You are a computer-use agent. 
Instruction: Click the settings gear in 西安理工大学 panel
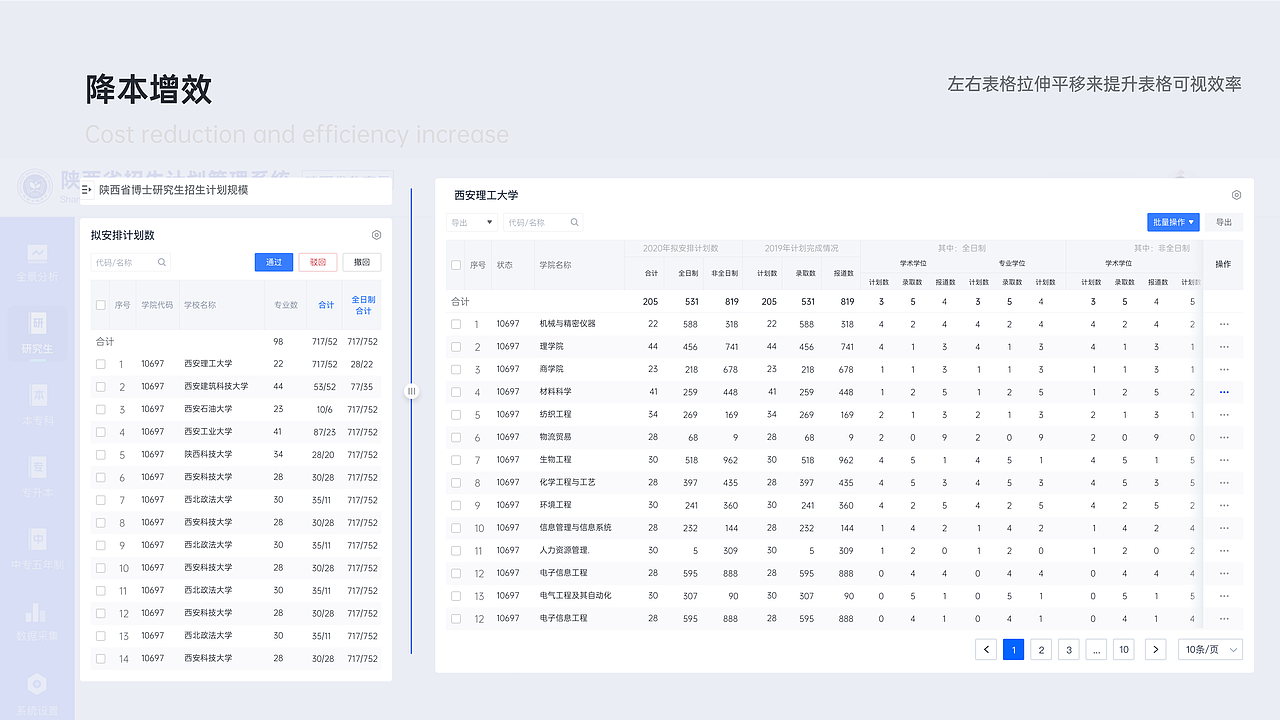click(1236, 195)
